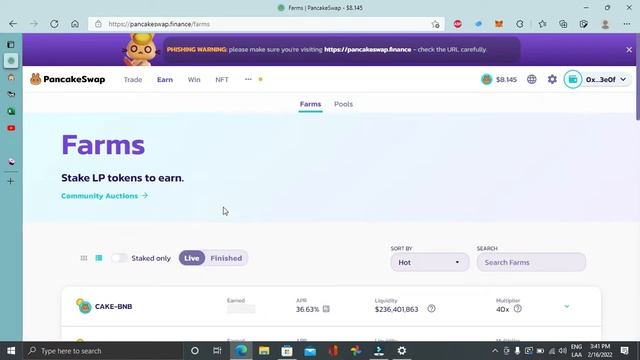
Task: Focus the Search Farms input field
Action: (531, 262)
